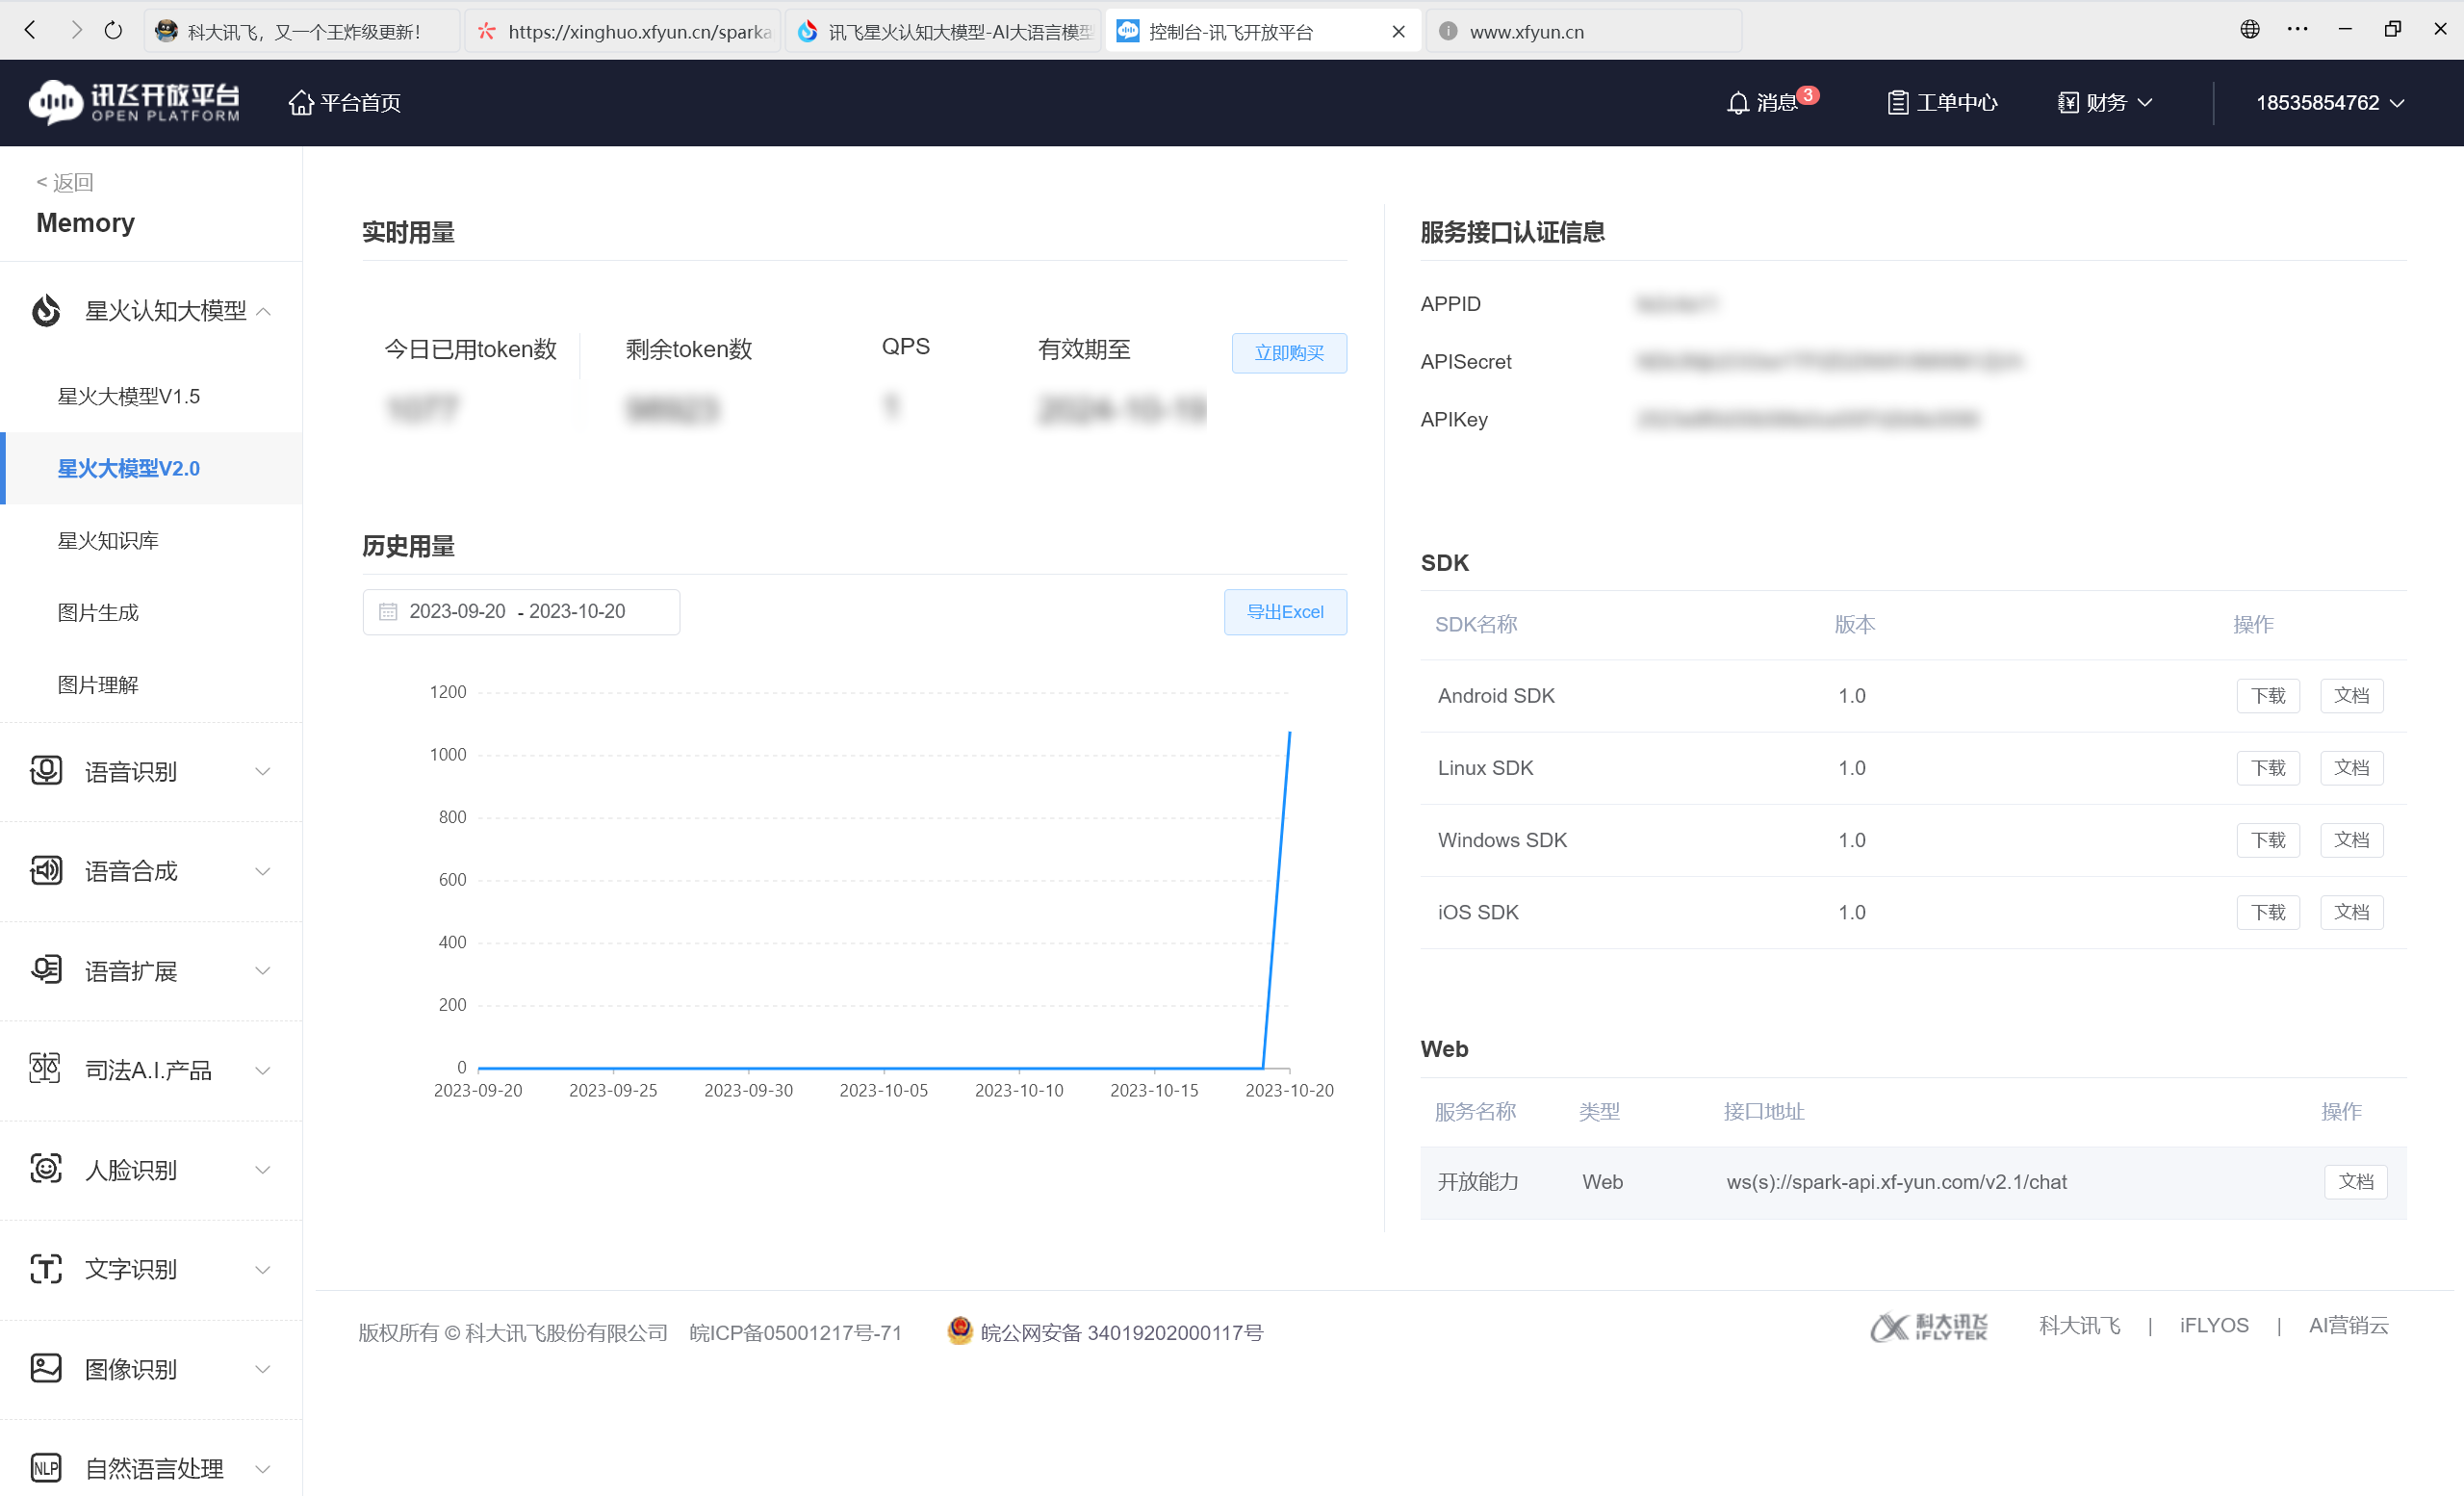Open the Android SDK 文档
Viewport: 2464px width, 1496px height.
tap(2351, 696)
